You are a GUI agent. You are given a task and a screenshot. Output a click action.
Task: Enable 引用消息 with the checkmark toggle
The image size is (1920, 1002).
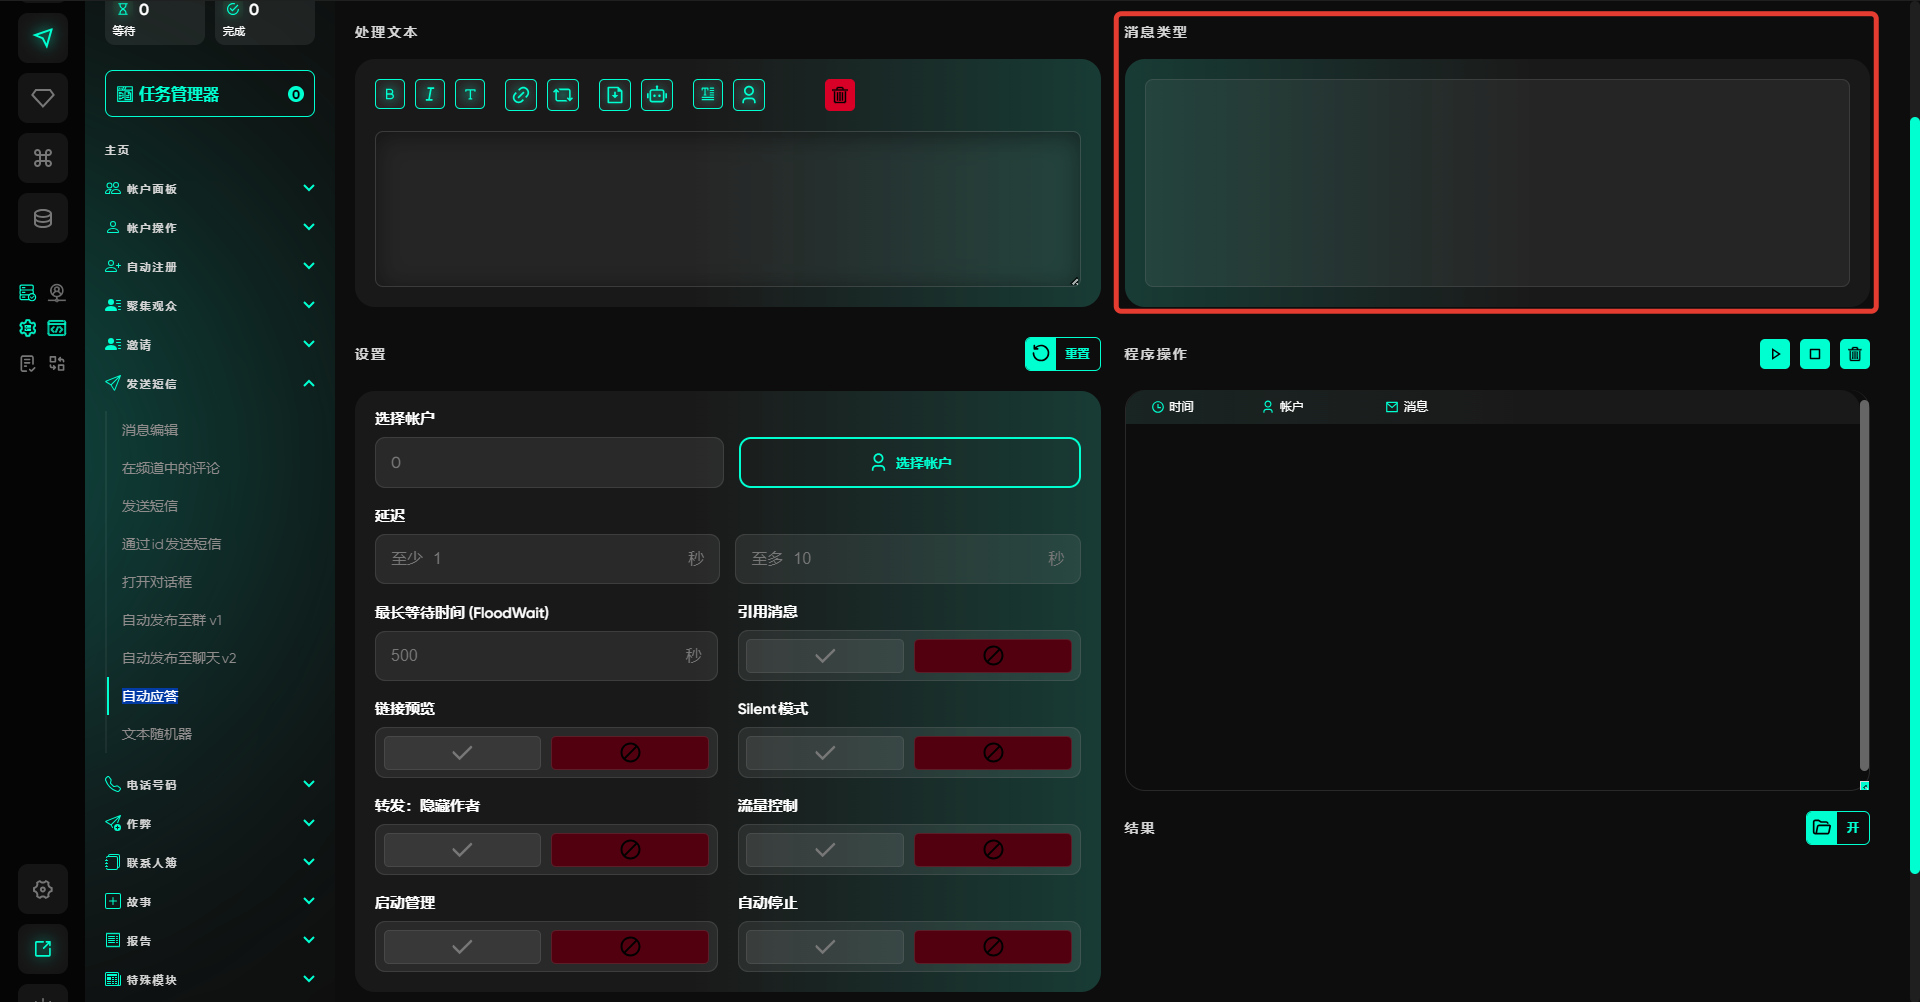[825, 656]
